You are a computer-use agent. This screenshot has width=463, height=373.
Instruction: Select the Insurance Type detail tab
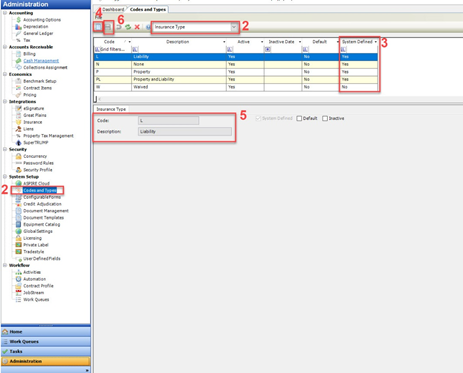pos(111,109)
